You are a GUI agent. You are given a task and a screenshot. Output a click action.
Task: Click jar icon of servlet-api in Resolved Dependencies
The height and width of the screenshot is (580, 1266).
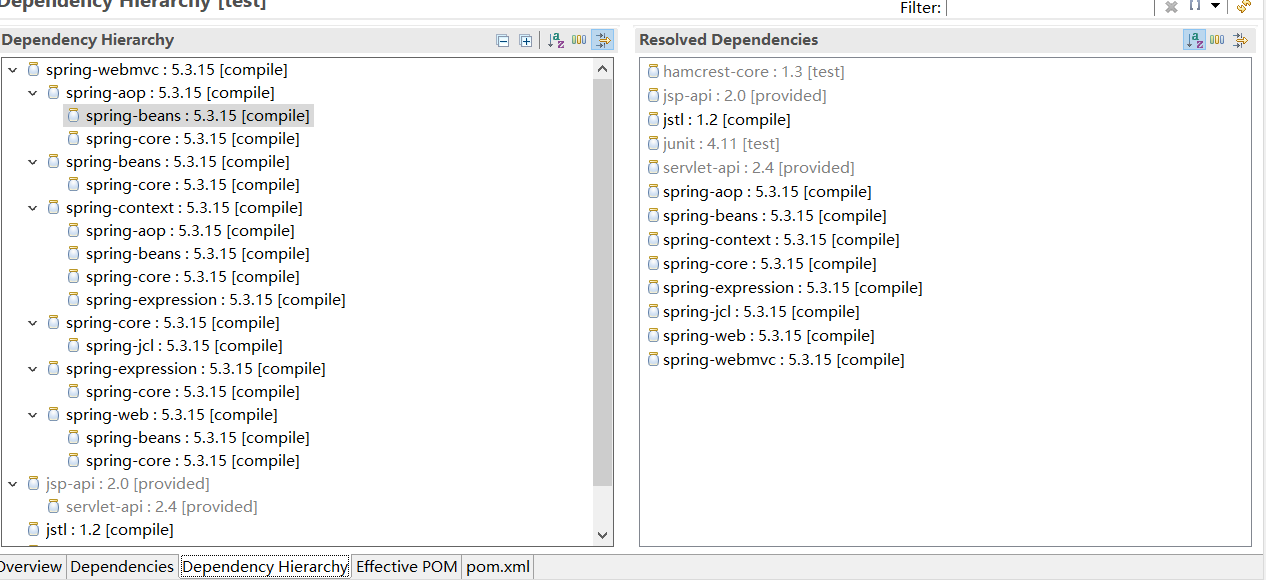pyautogui.click(x=653, y=168)
